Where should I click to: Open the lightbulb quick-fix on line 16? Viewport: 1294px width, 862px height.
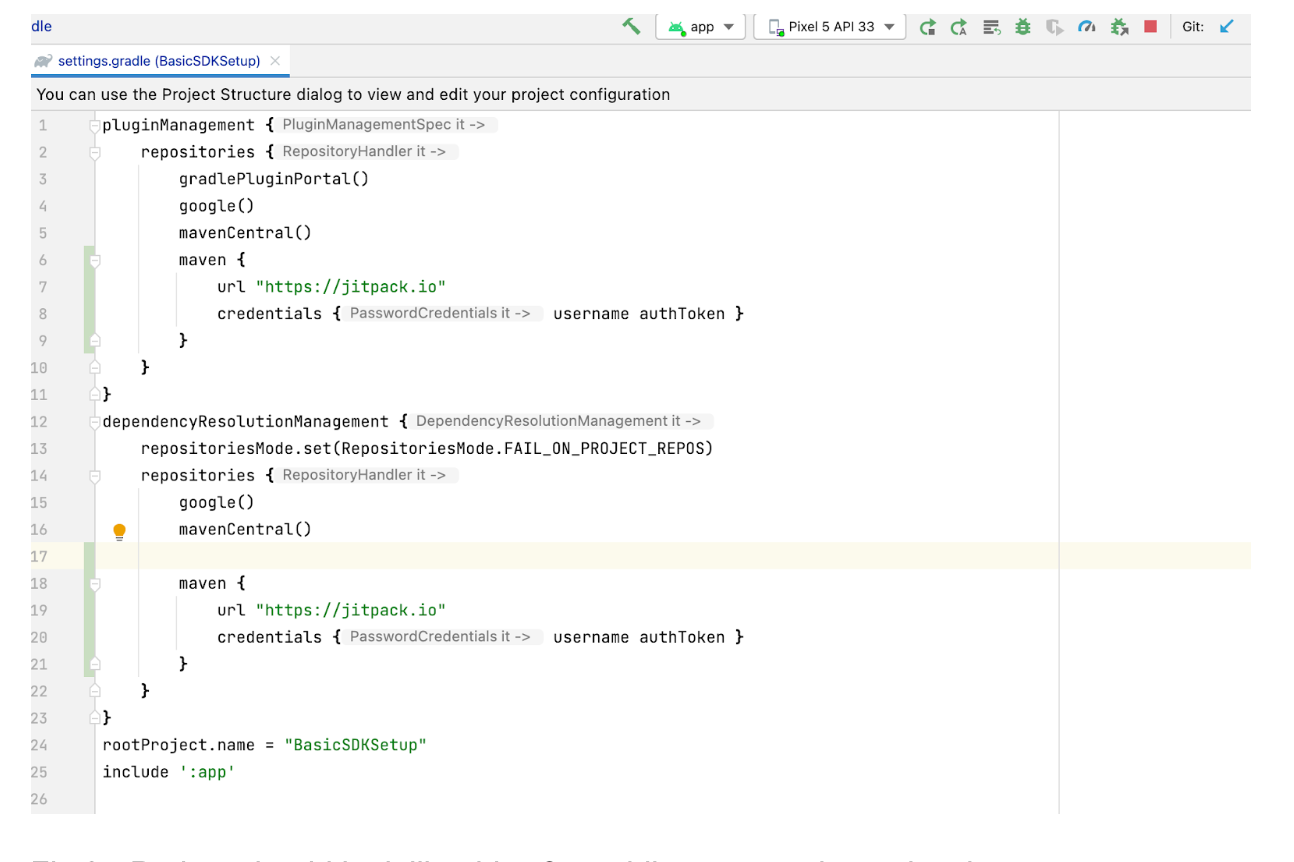point(119,531)
